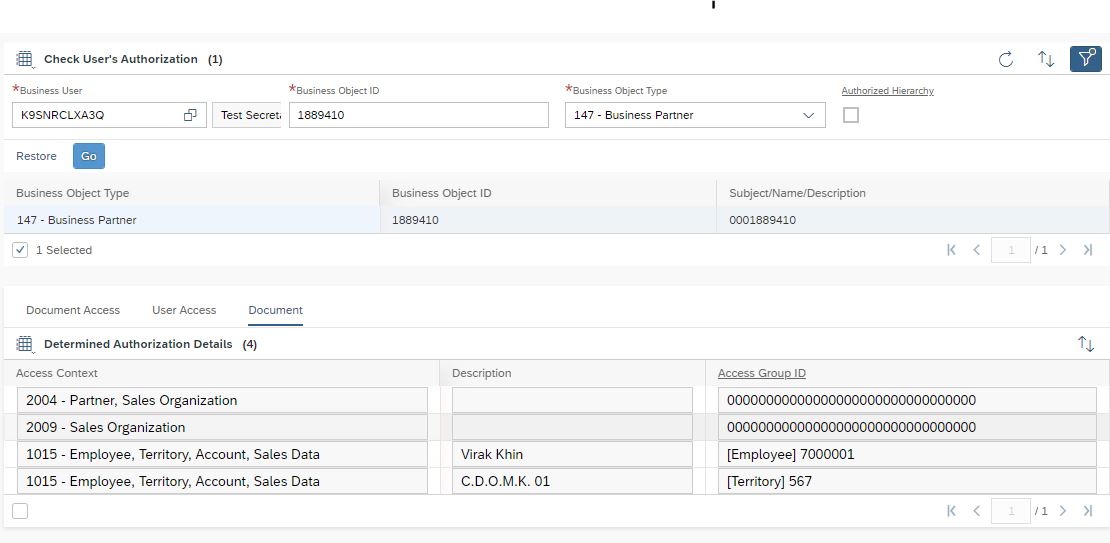
Task: Expand the Business Object Type dropdown
Action: (808, 115)
